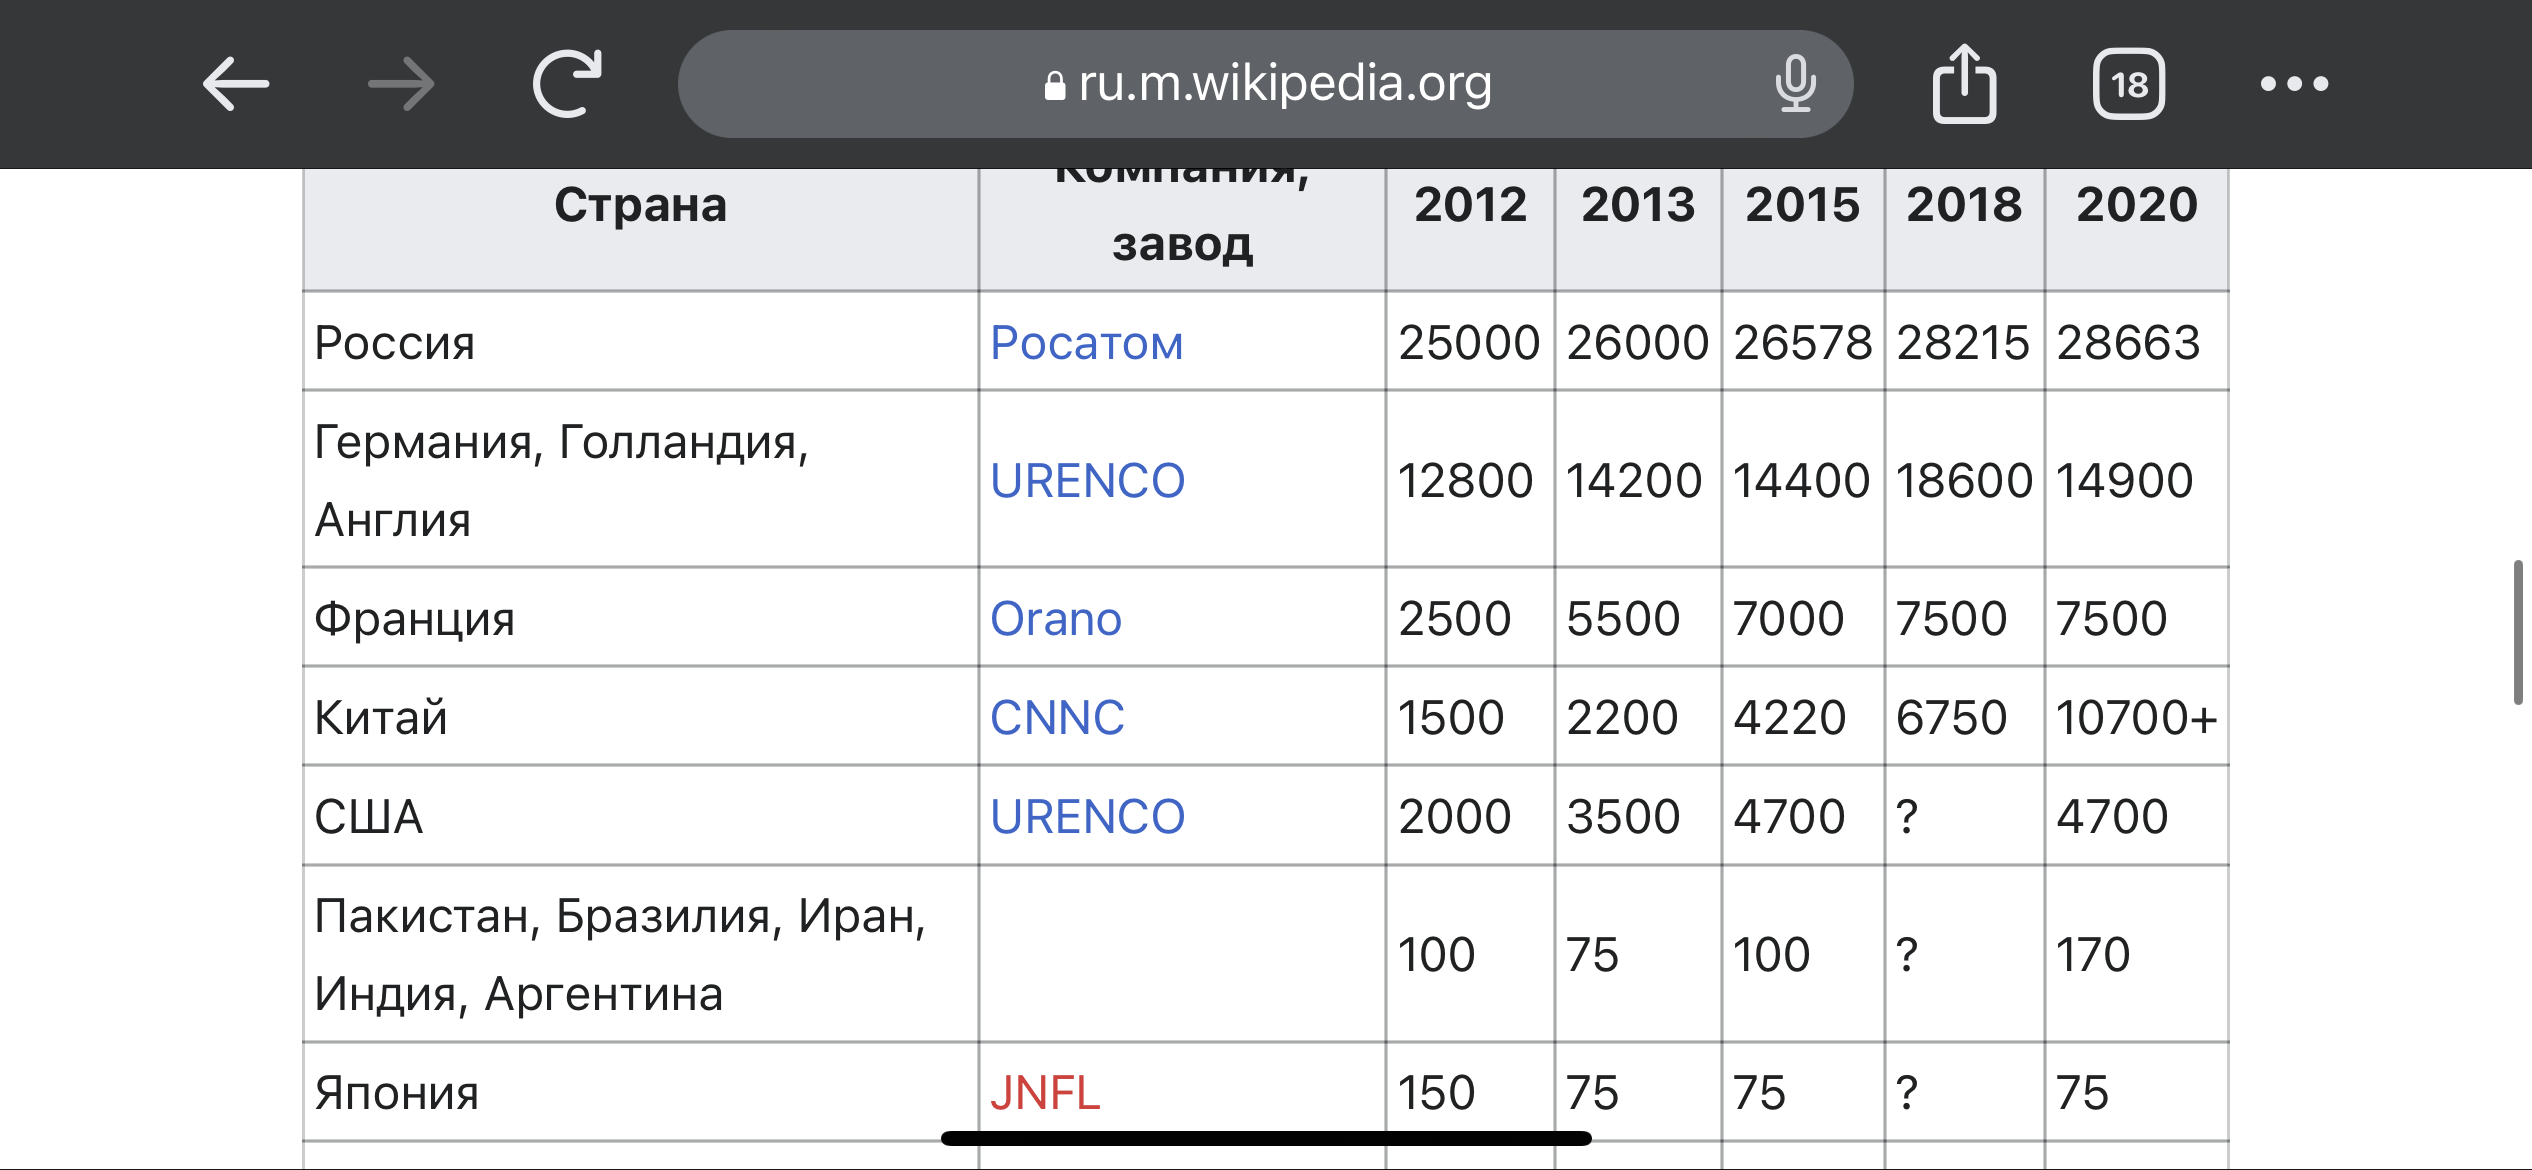Select the Япония country cell
Screen dimensions: 2532x1170
pyautogui.click(x=641, y=1092)
